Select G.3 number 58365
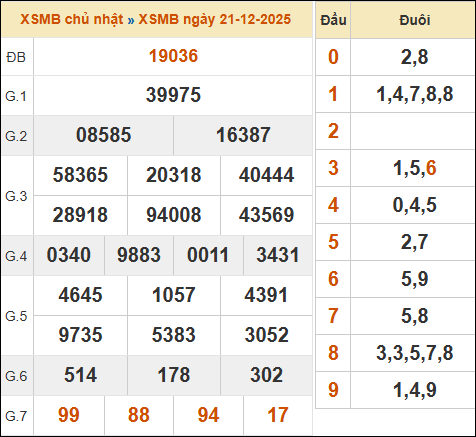The image size is (476, 437). [x=80, y=175]
